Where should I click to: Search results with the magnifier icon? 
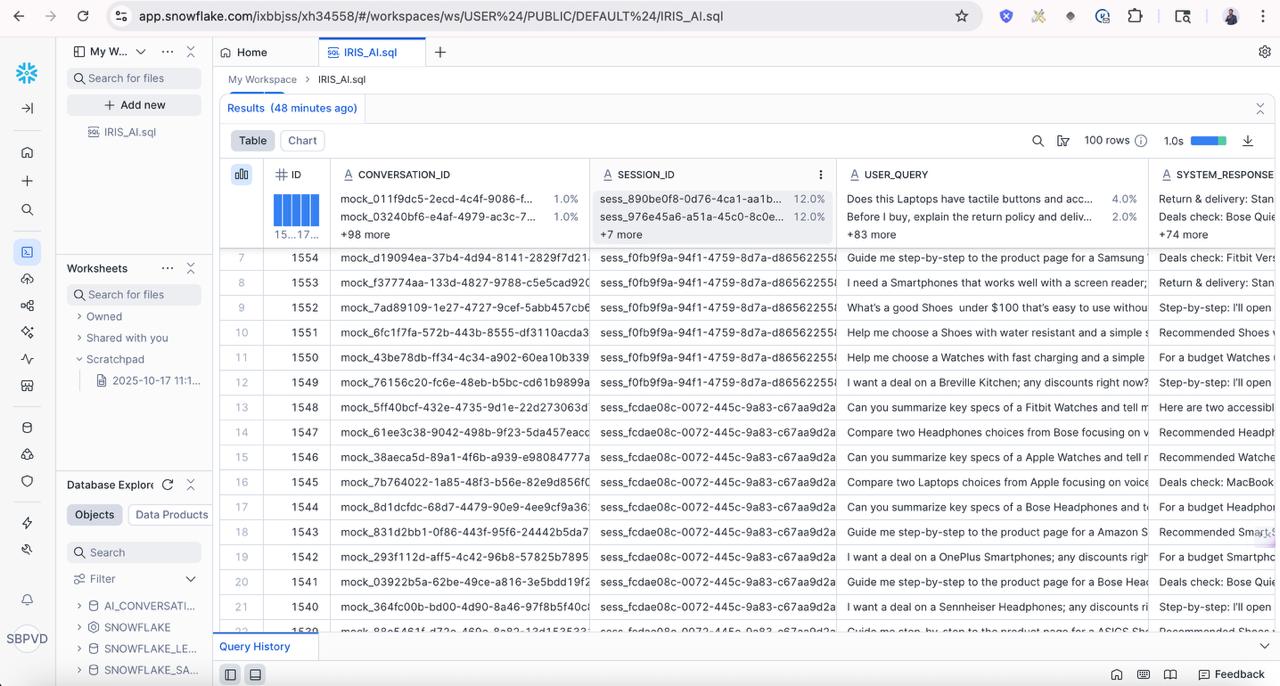point(1038,141)
